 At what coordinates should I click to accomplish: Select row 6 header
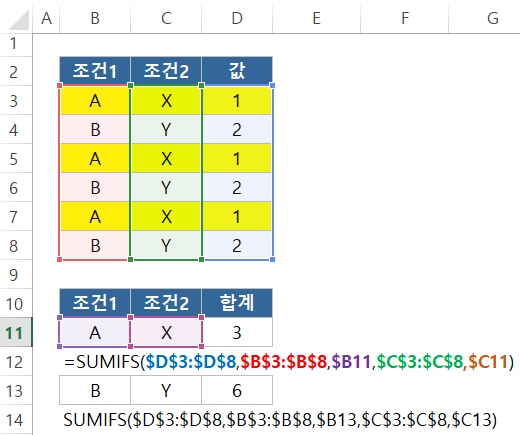(x=16, y=187)
